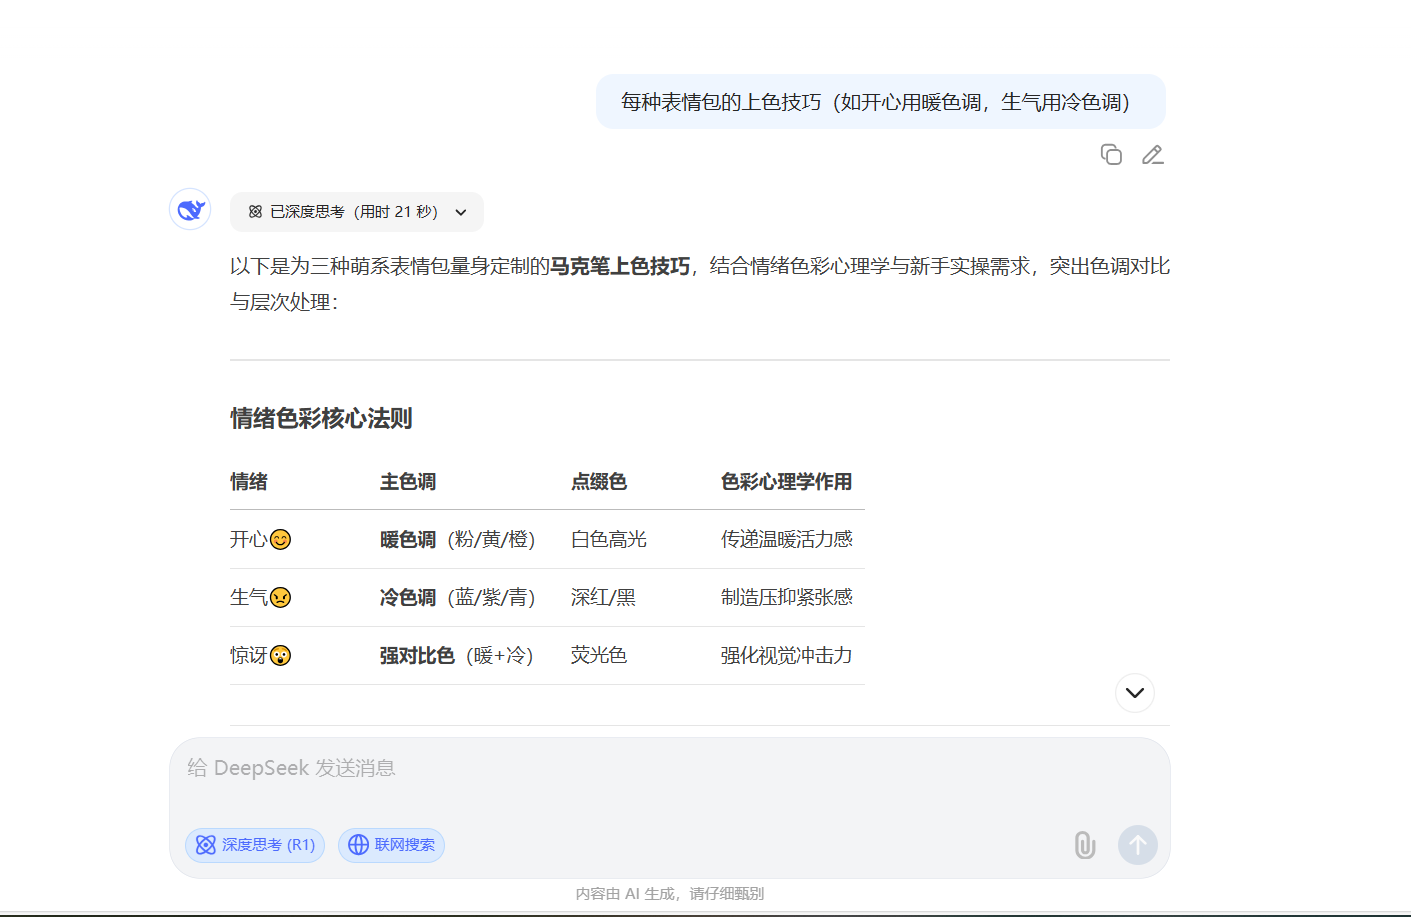Click the DeepSeek whale avatar
1411x917 pixels.
tap(190, 210)
